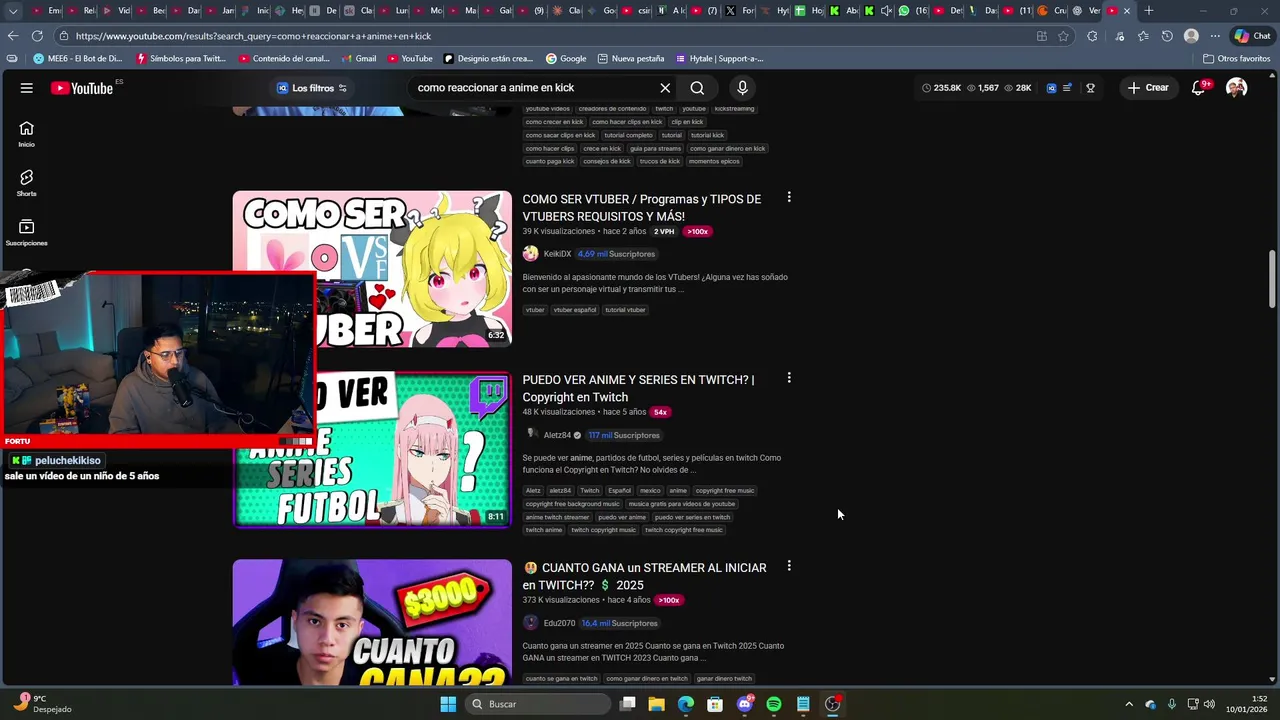
Task: Open the Crear create menu
Action: (x=1148, y=88)
